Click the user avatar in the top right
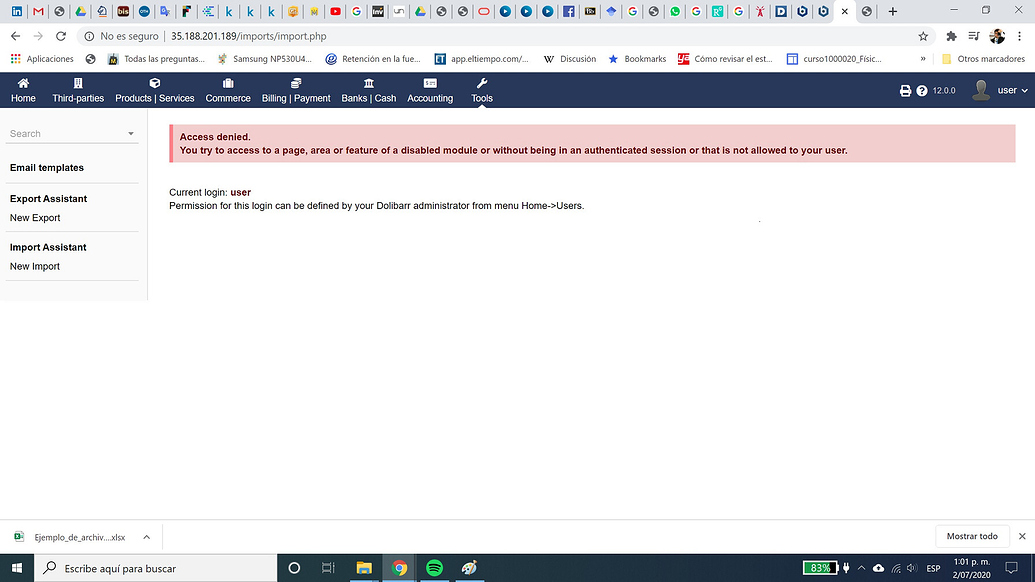 click(980, 90)
